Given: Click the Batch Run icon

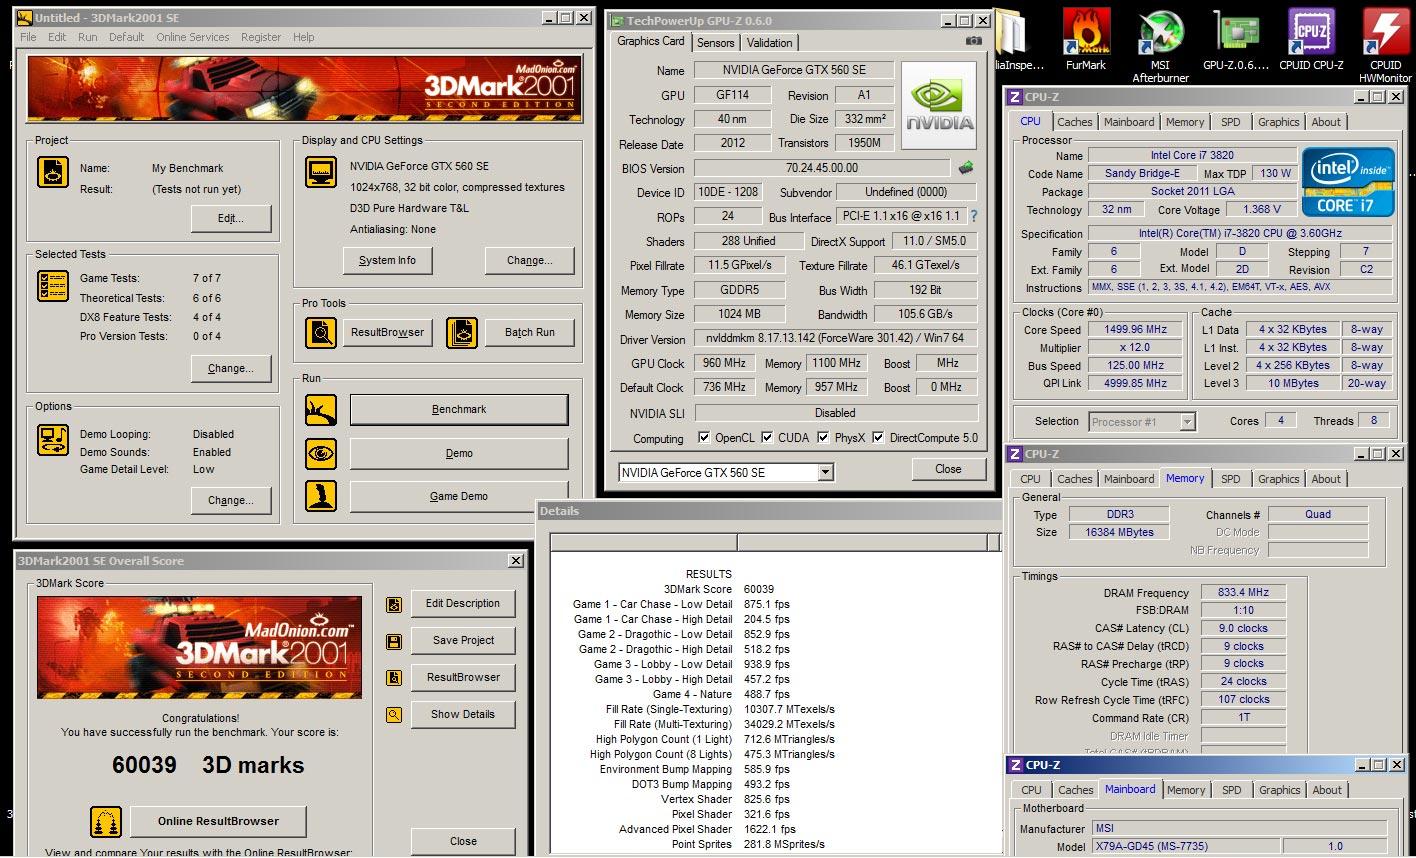Looking at the screenshot, I should pos(461,332).
